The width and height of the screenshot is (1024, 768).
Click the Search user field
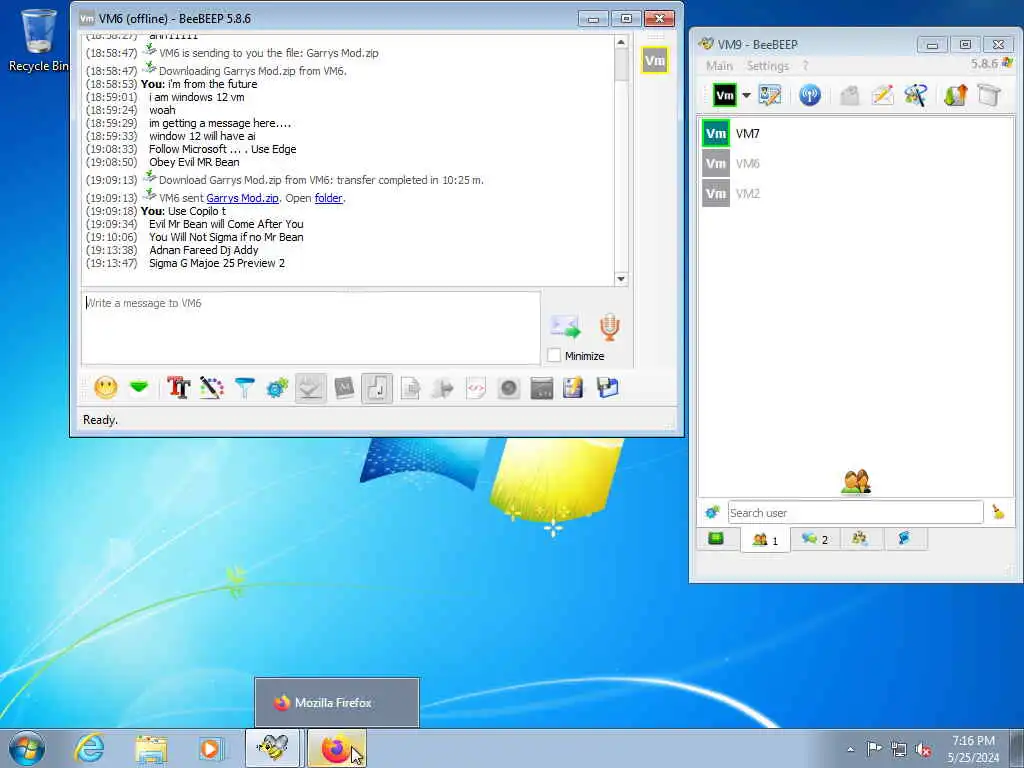click(x=856, y=513)
